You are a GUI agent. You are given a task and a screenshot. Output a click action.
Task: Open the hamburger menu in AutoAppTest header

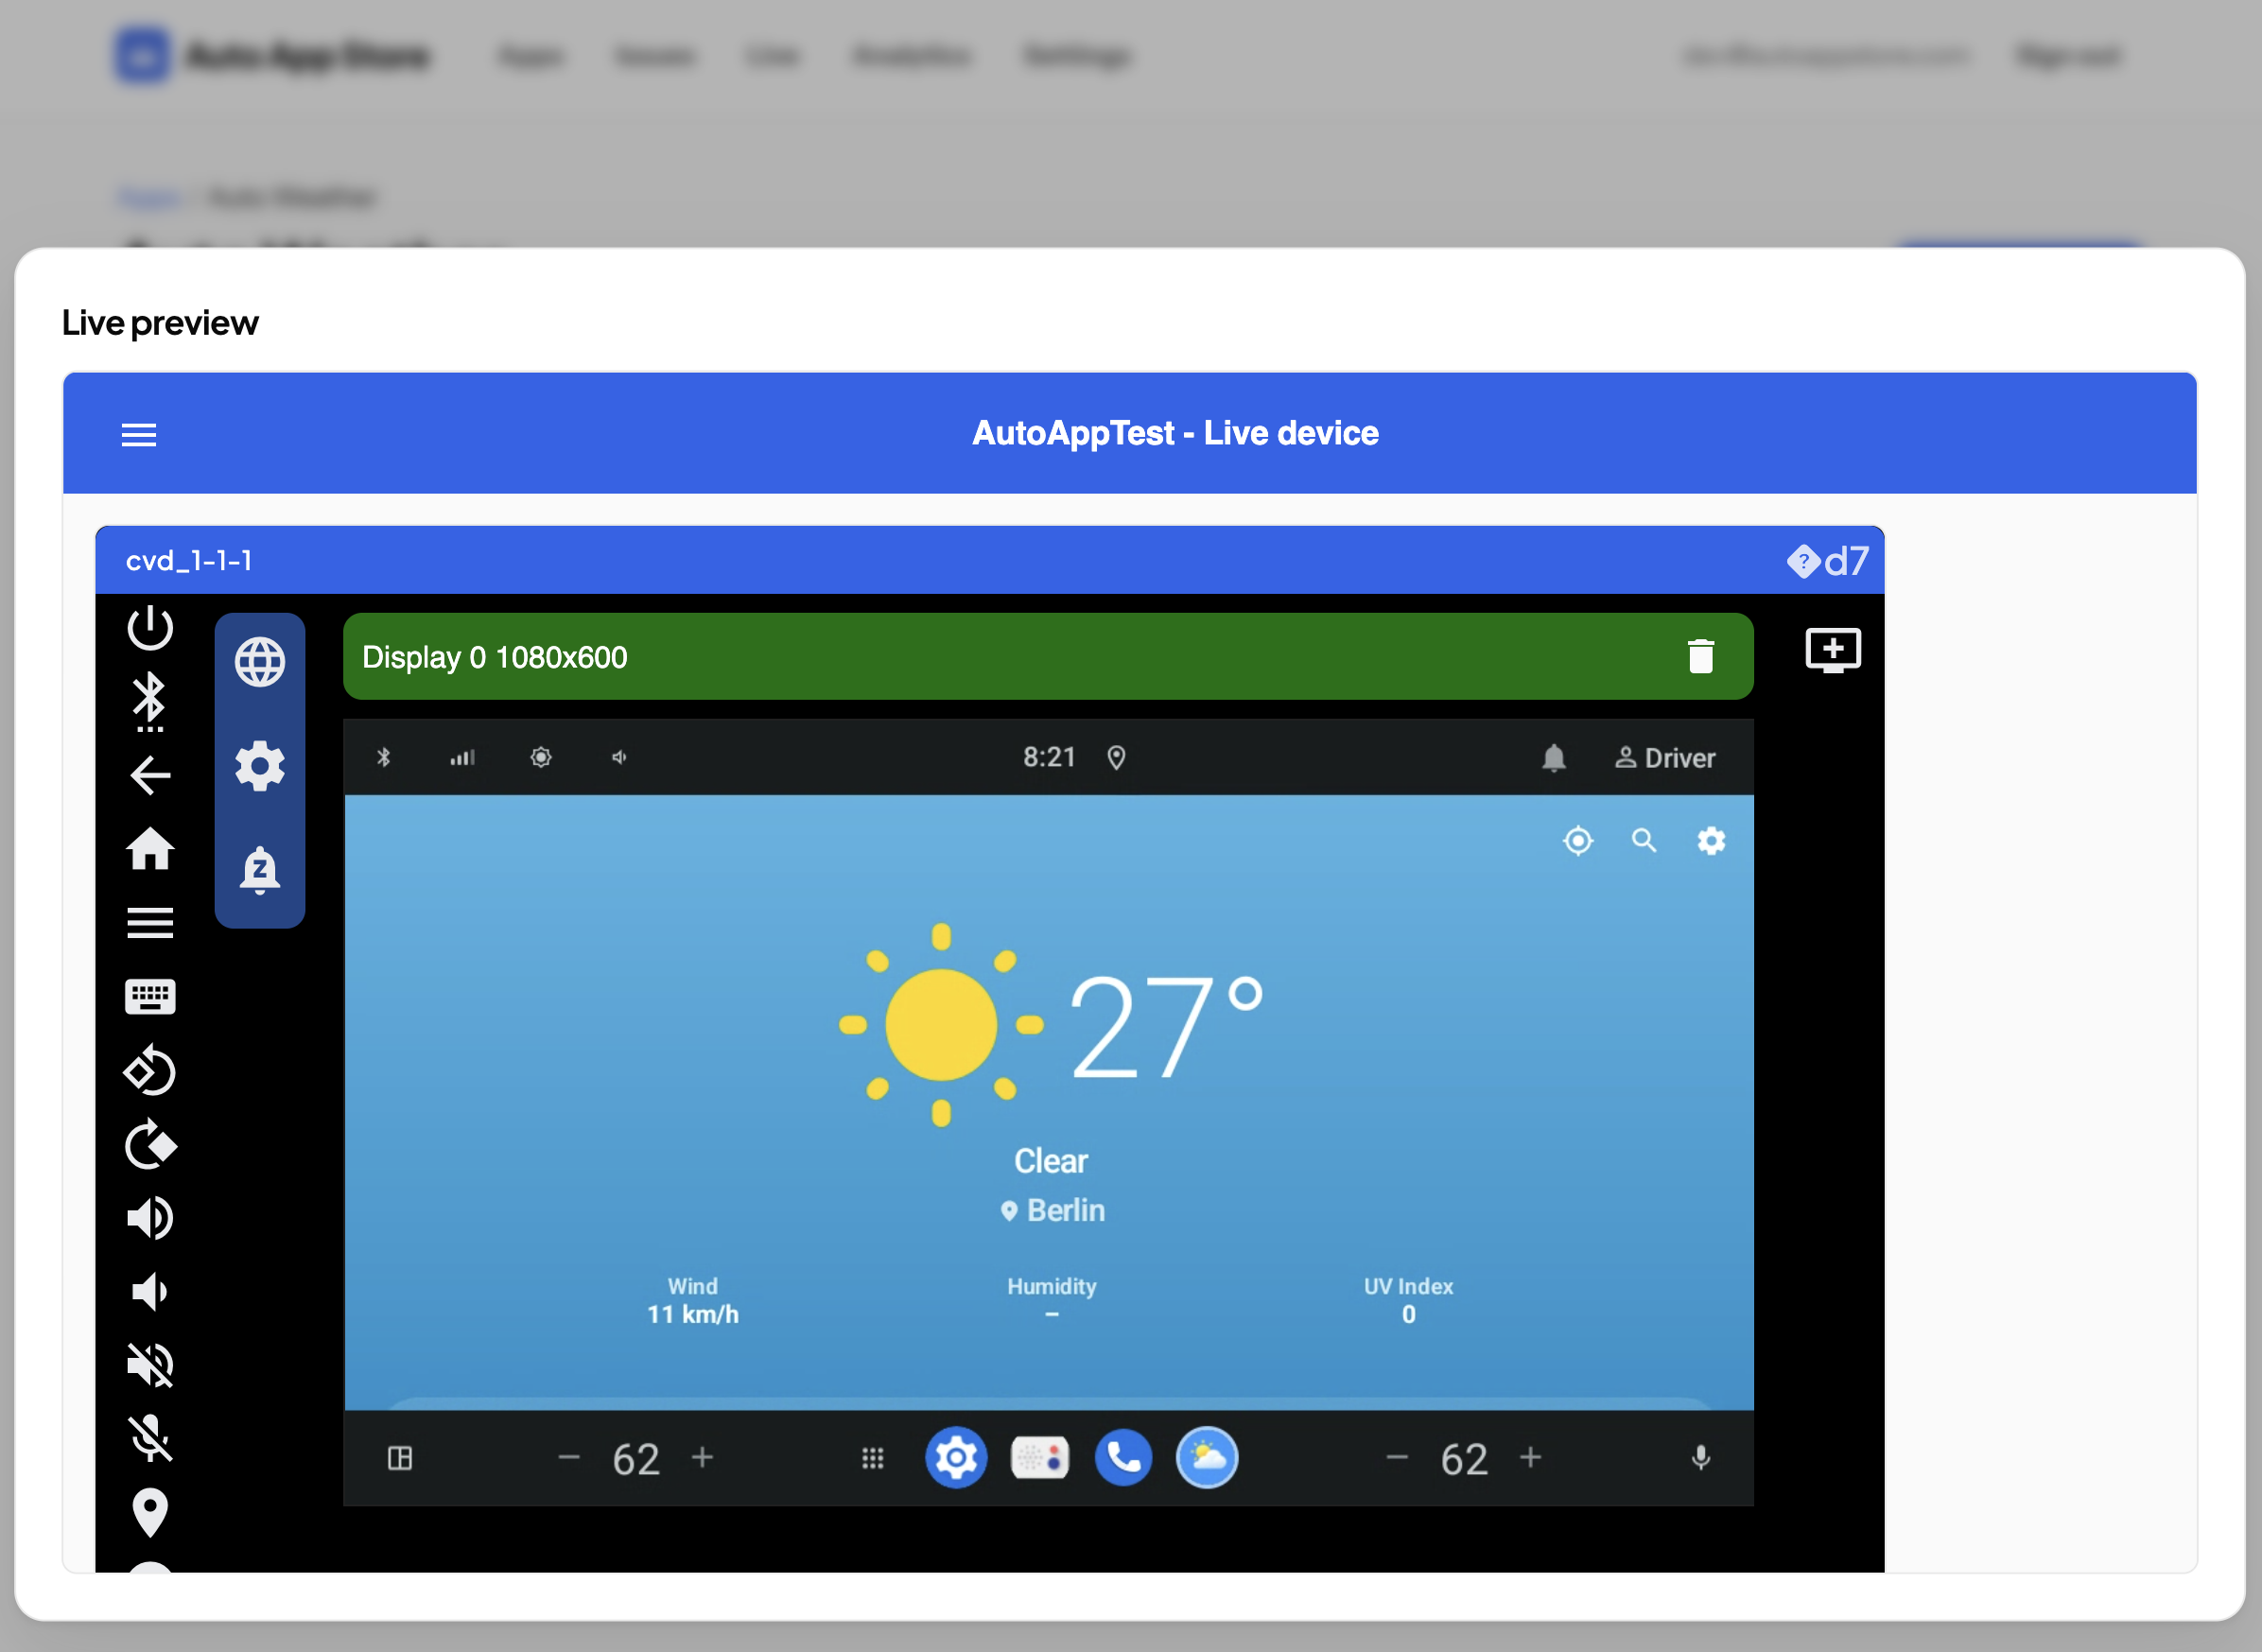pyautogui.click(x=139, y=434)
